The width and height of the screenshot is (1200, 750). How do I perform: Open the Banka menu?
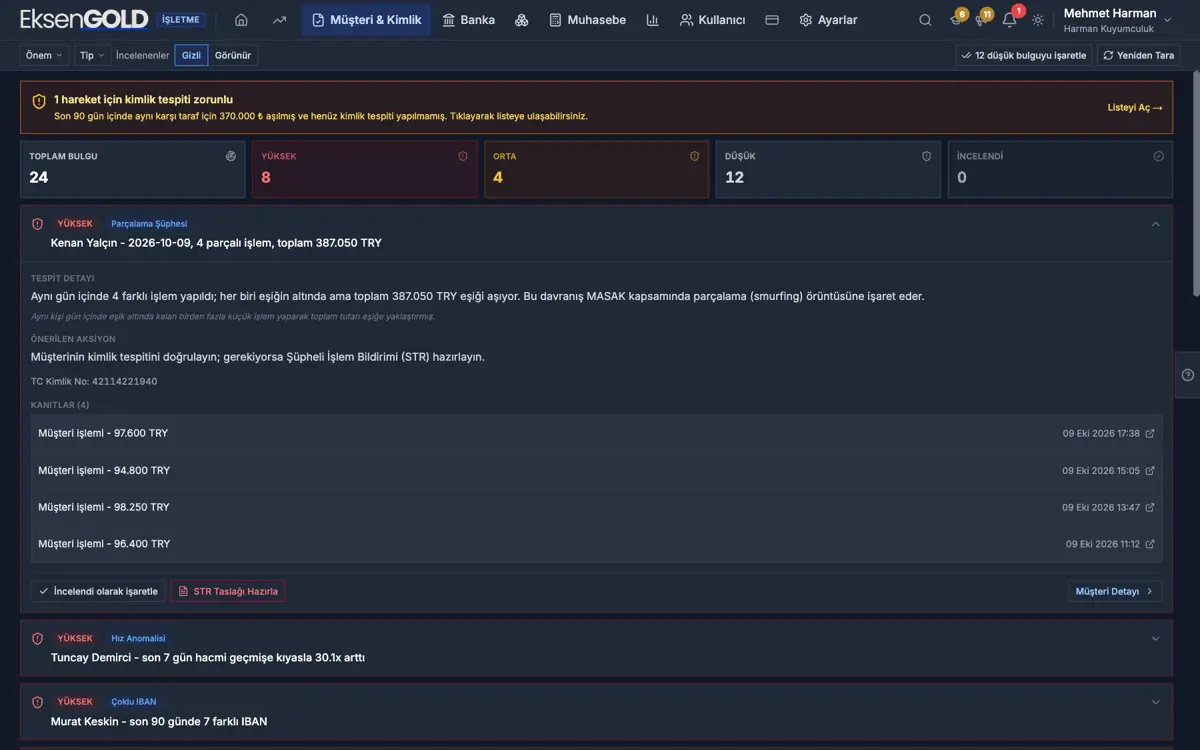468,20
